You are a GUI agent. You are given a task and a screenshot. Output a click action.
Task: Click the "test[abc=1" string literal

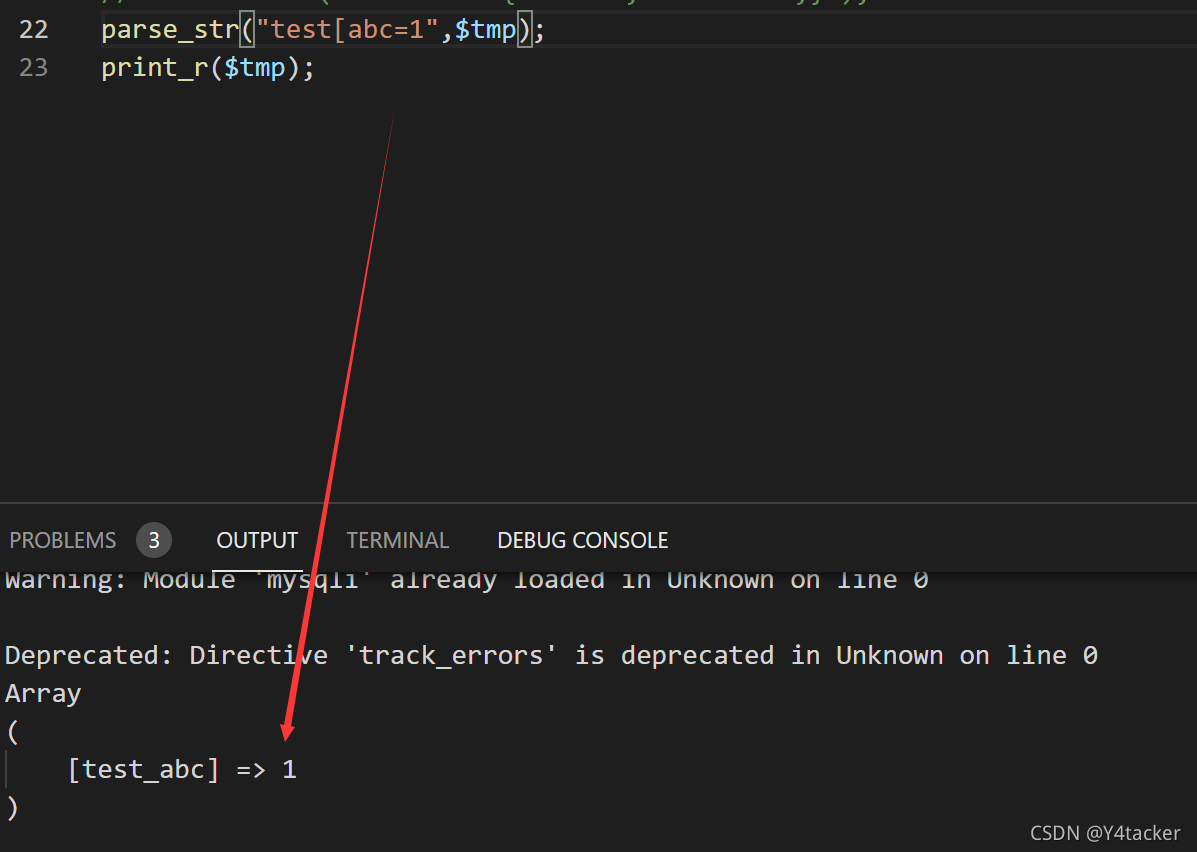[347, 30]
